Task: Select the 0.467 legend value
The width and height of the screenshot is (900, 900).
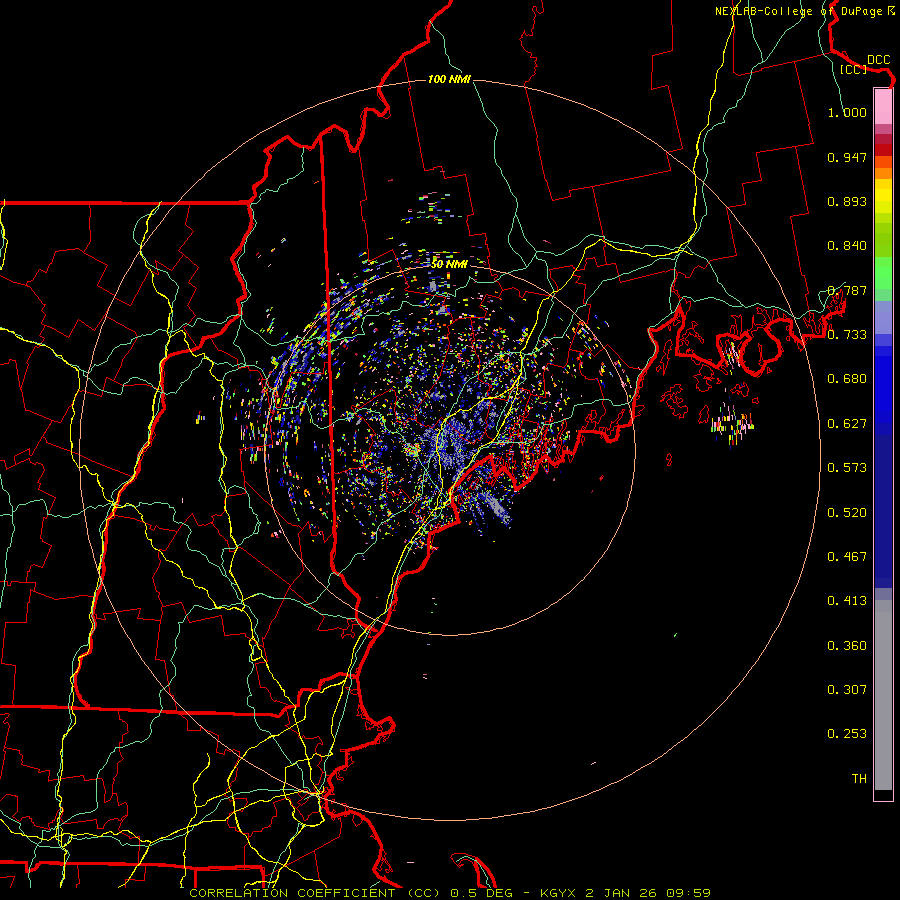Action: click(847, 557)
